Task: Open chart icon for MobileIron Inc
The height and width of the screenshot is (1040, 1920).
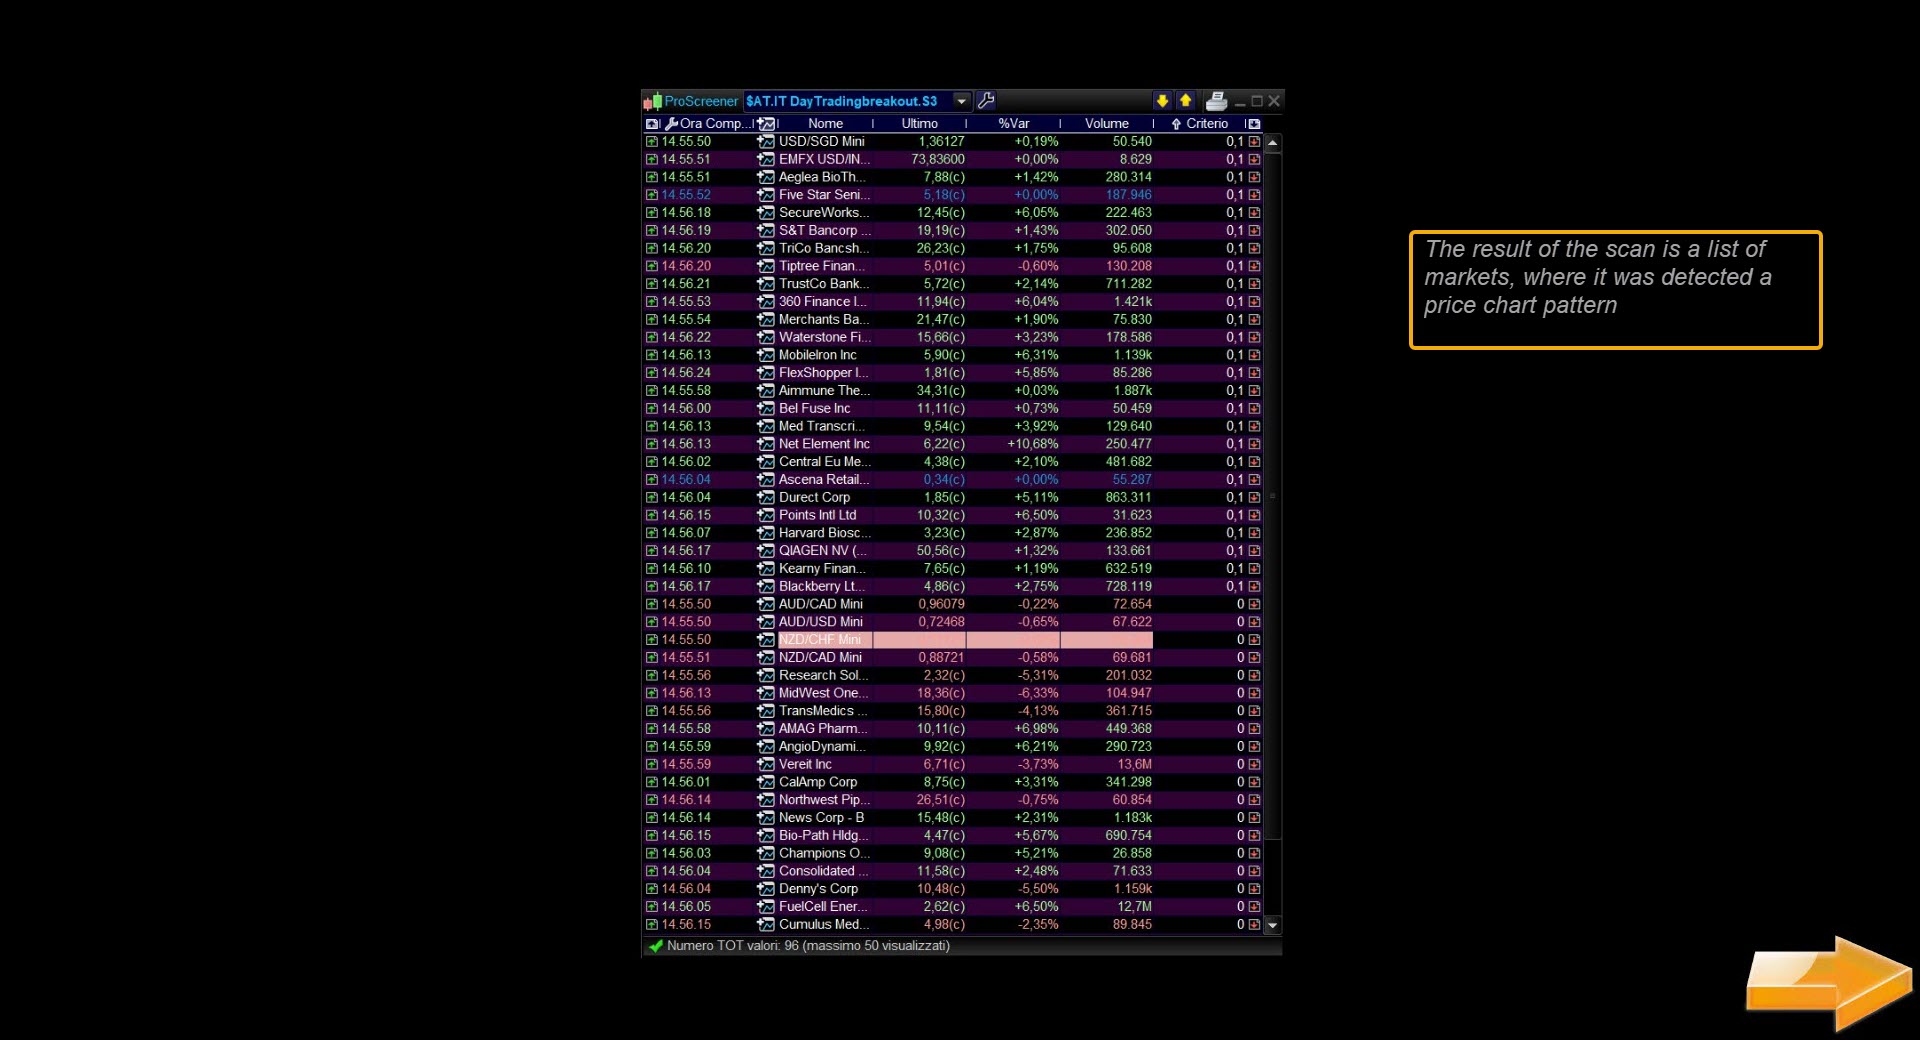Action: pyautogui.click(x=766, y=355)
